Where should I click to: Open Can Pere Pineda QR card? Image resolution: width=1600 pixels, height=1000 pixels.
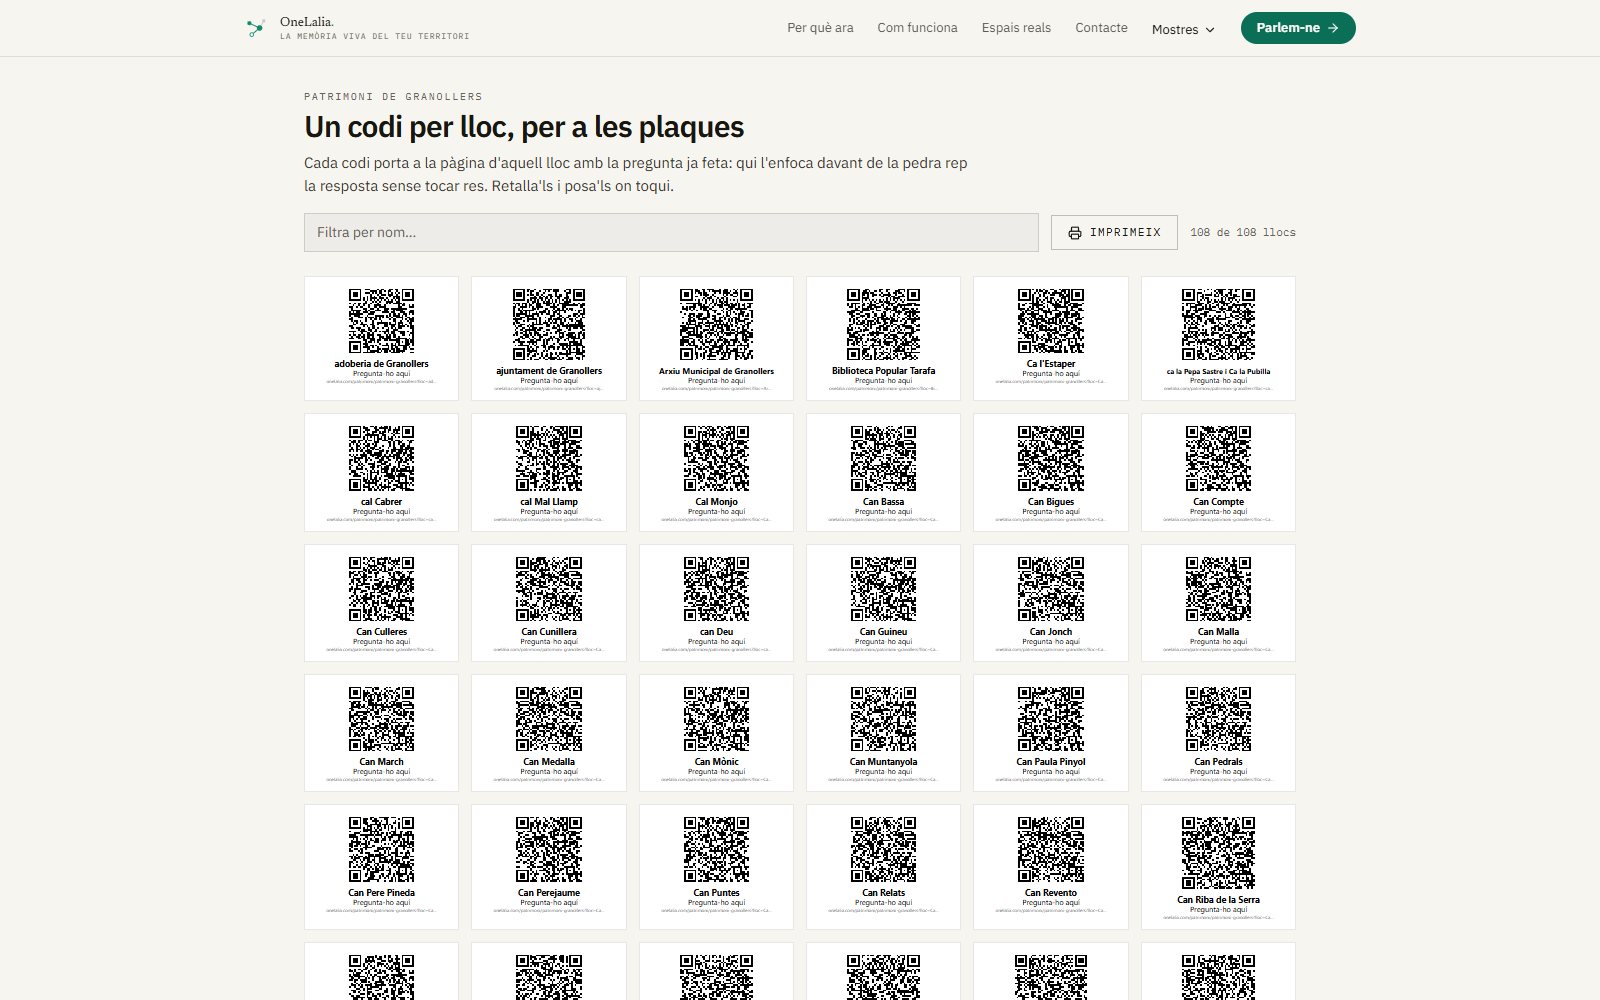pyautogui.click(x=381, y=867)
